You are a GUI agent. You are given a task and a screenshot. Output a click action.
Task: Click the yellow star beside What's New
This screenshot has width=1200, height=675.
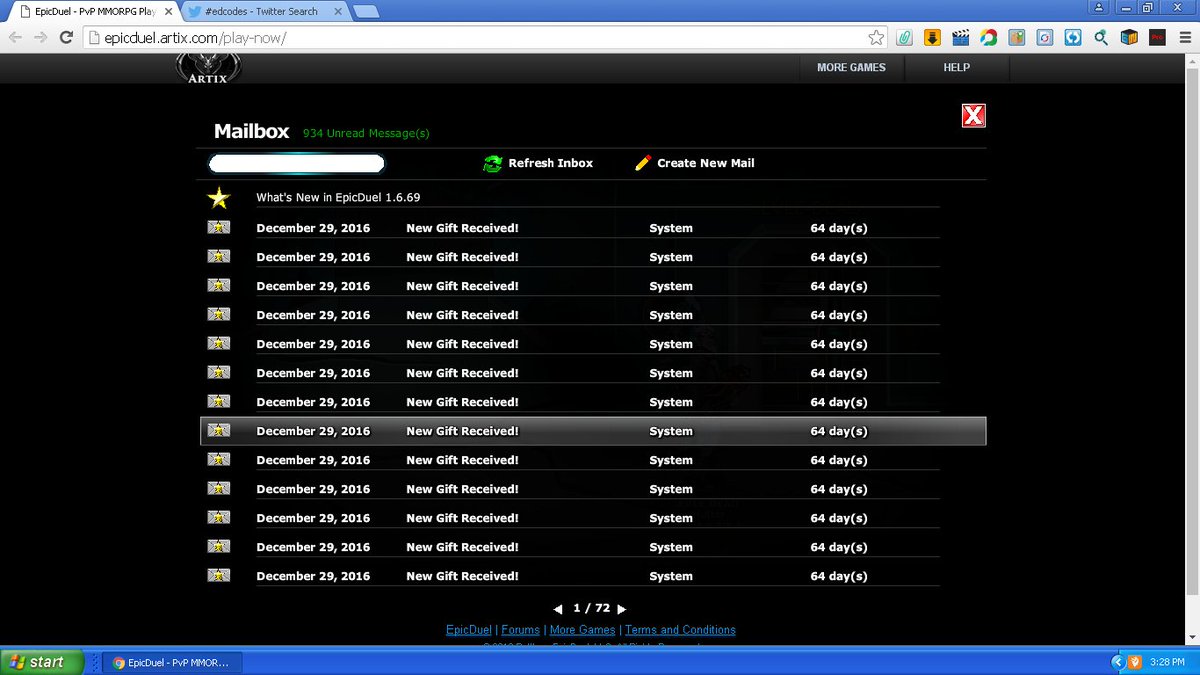218,198
